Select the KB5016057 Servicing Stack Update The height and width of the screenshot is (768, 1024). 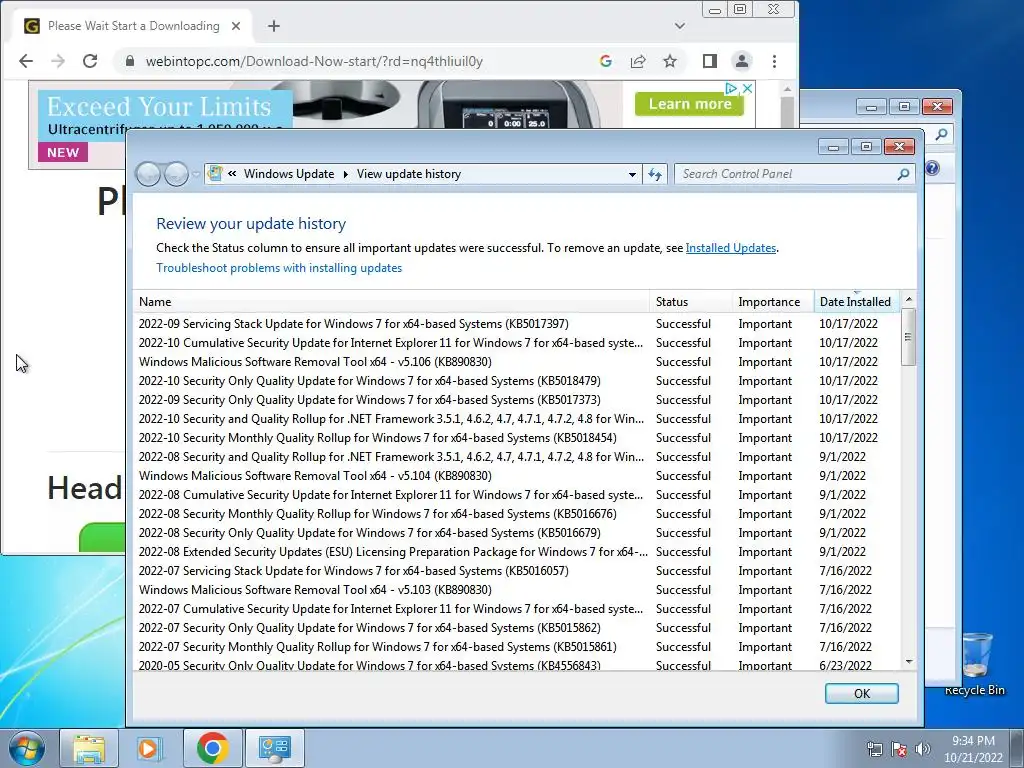pos(516,571)
